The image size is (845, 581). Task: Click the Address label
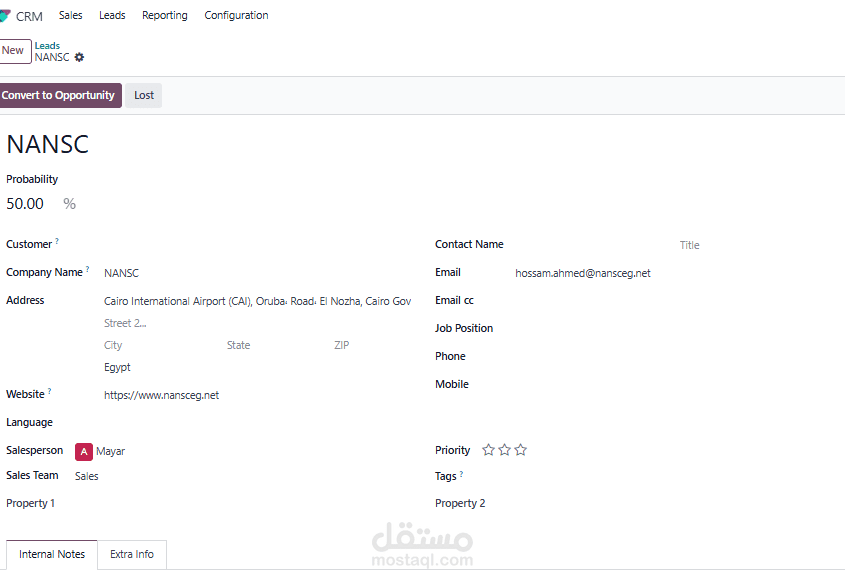(x=25, y=300)
